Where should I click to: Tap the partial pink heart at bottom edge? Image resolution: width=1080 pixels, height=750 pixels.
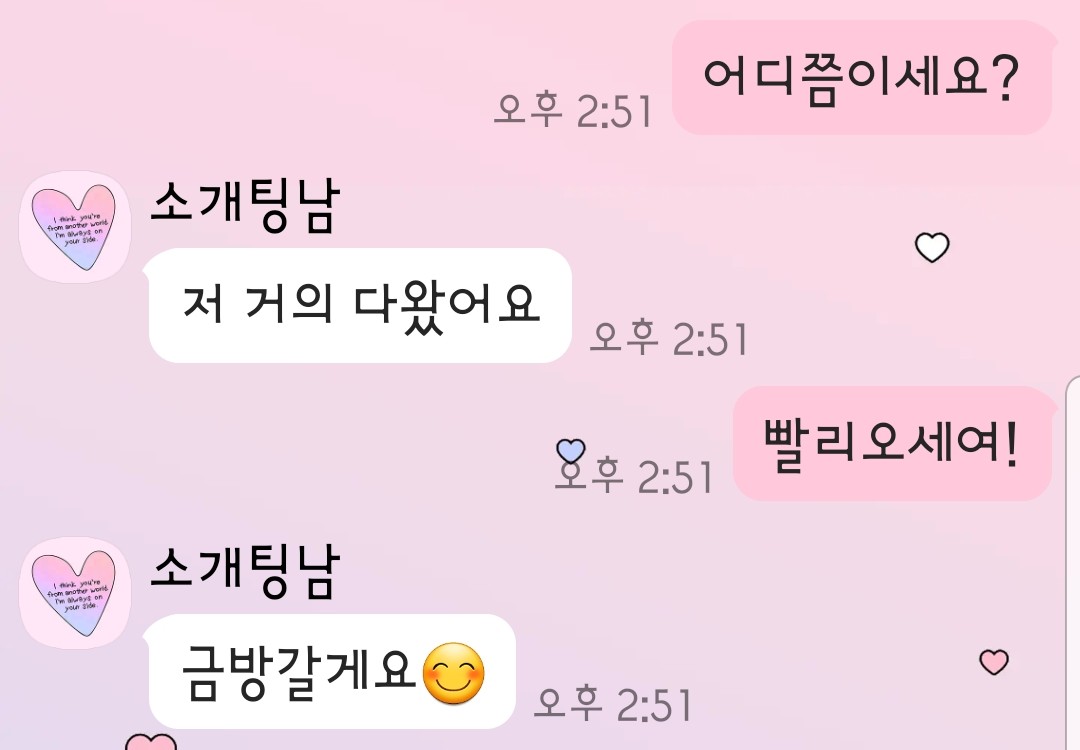point(151,742)
